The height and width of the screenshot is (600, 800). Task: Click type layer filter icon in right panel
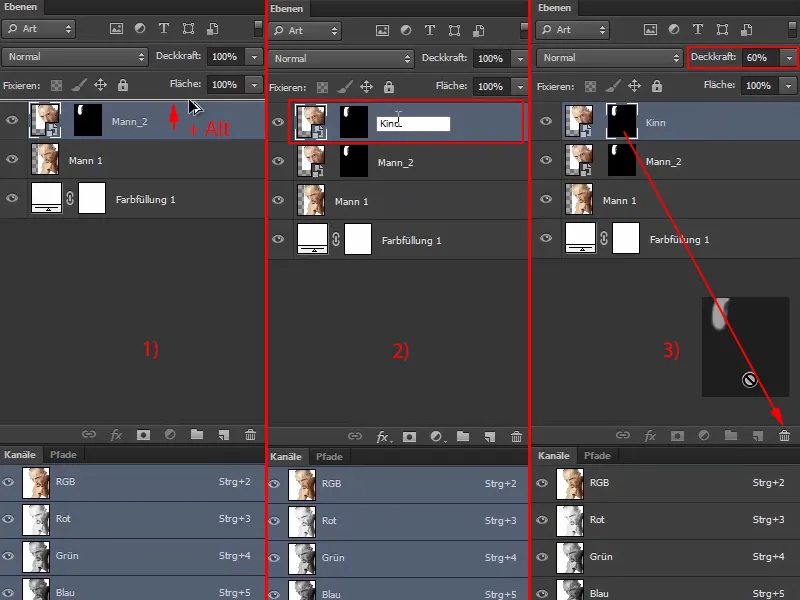pos(697,30)
